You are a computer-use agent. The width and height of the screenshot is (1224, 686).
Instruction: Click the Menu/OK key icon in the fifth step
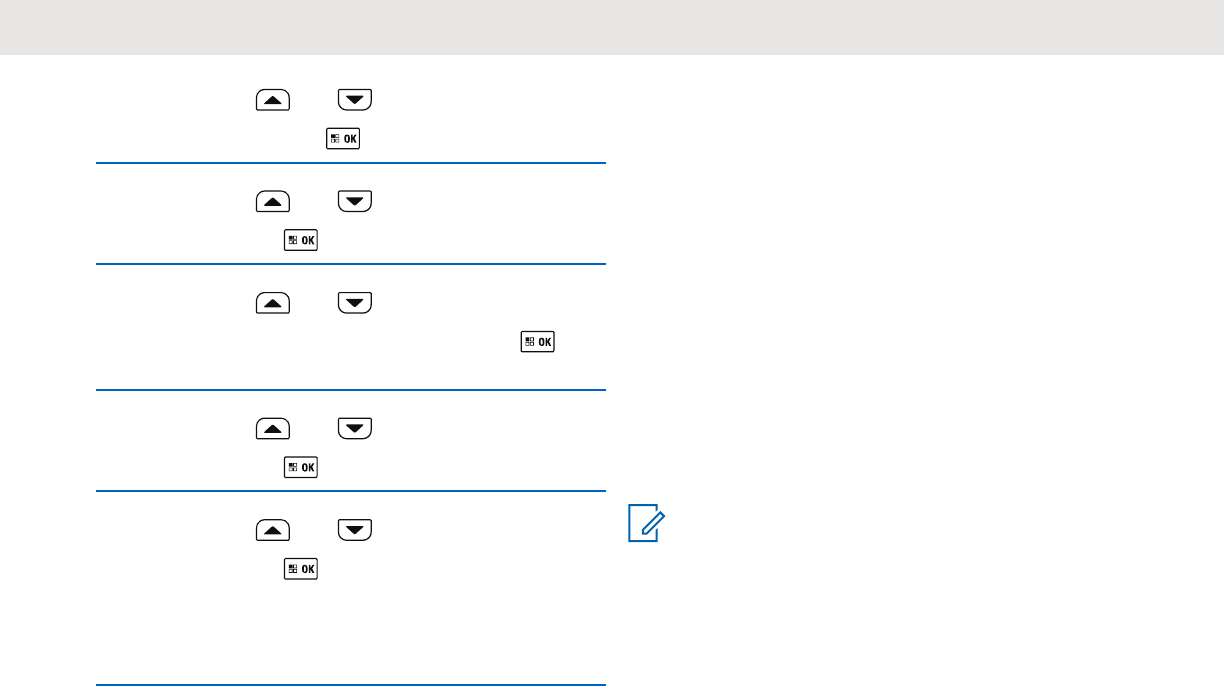click(x=301, y=569)
